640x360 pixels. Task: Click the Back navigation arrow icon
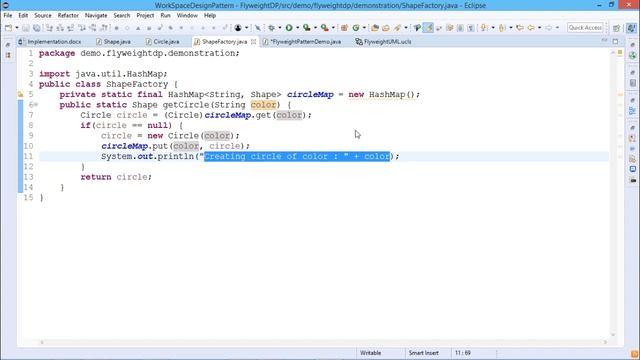click(x=531, y=28)
